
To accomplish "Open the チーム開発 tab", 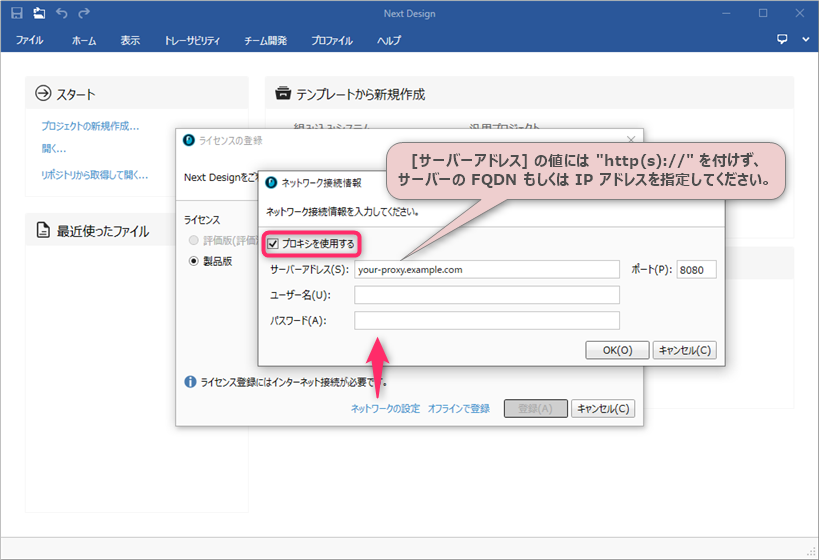I will click(x=265, y=40).
